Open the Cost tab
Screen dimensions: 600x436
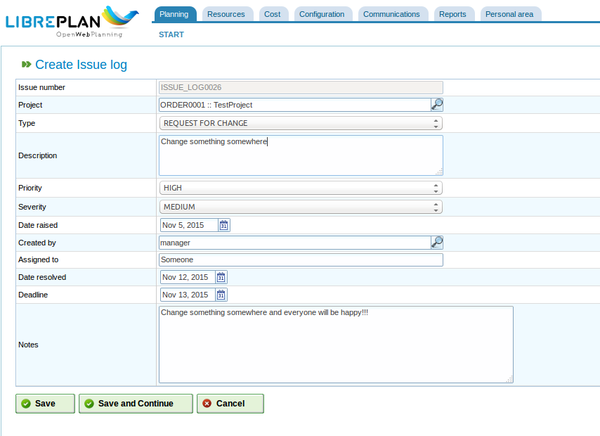tap(272, 15)
